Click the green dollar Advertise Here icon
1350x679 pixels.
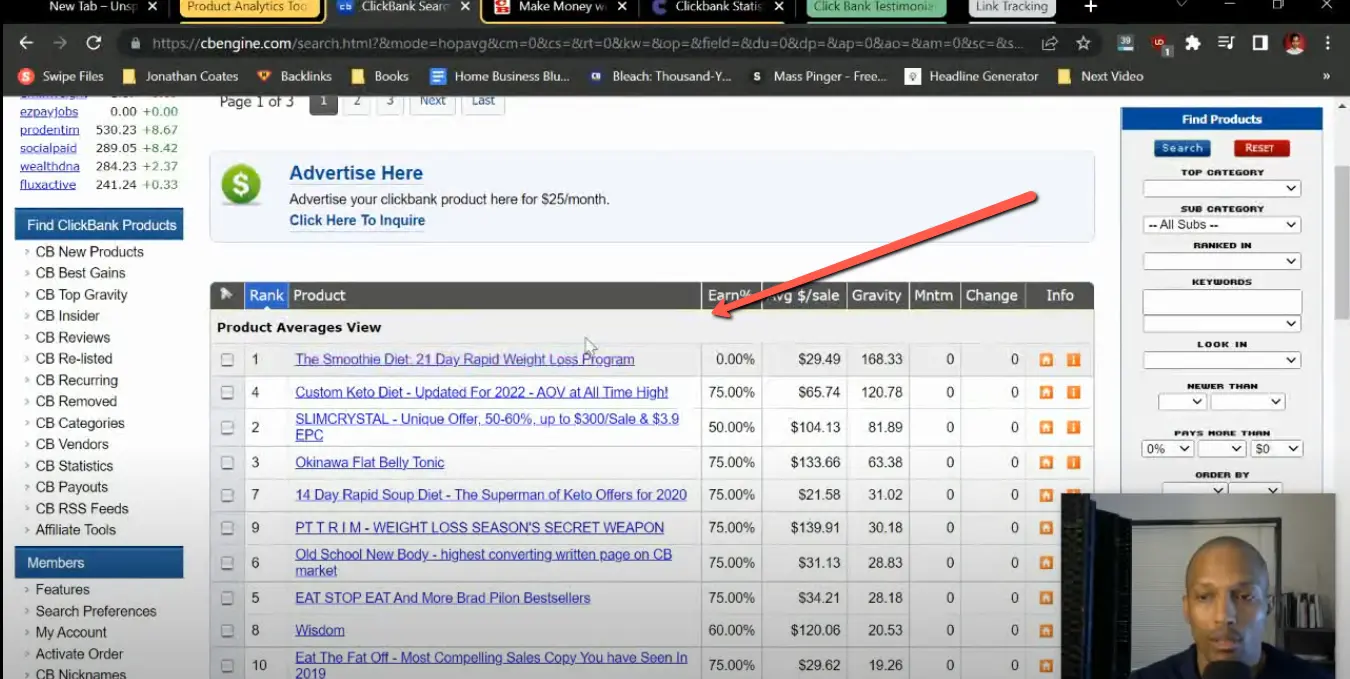point(240,186)
